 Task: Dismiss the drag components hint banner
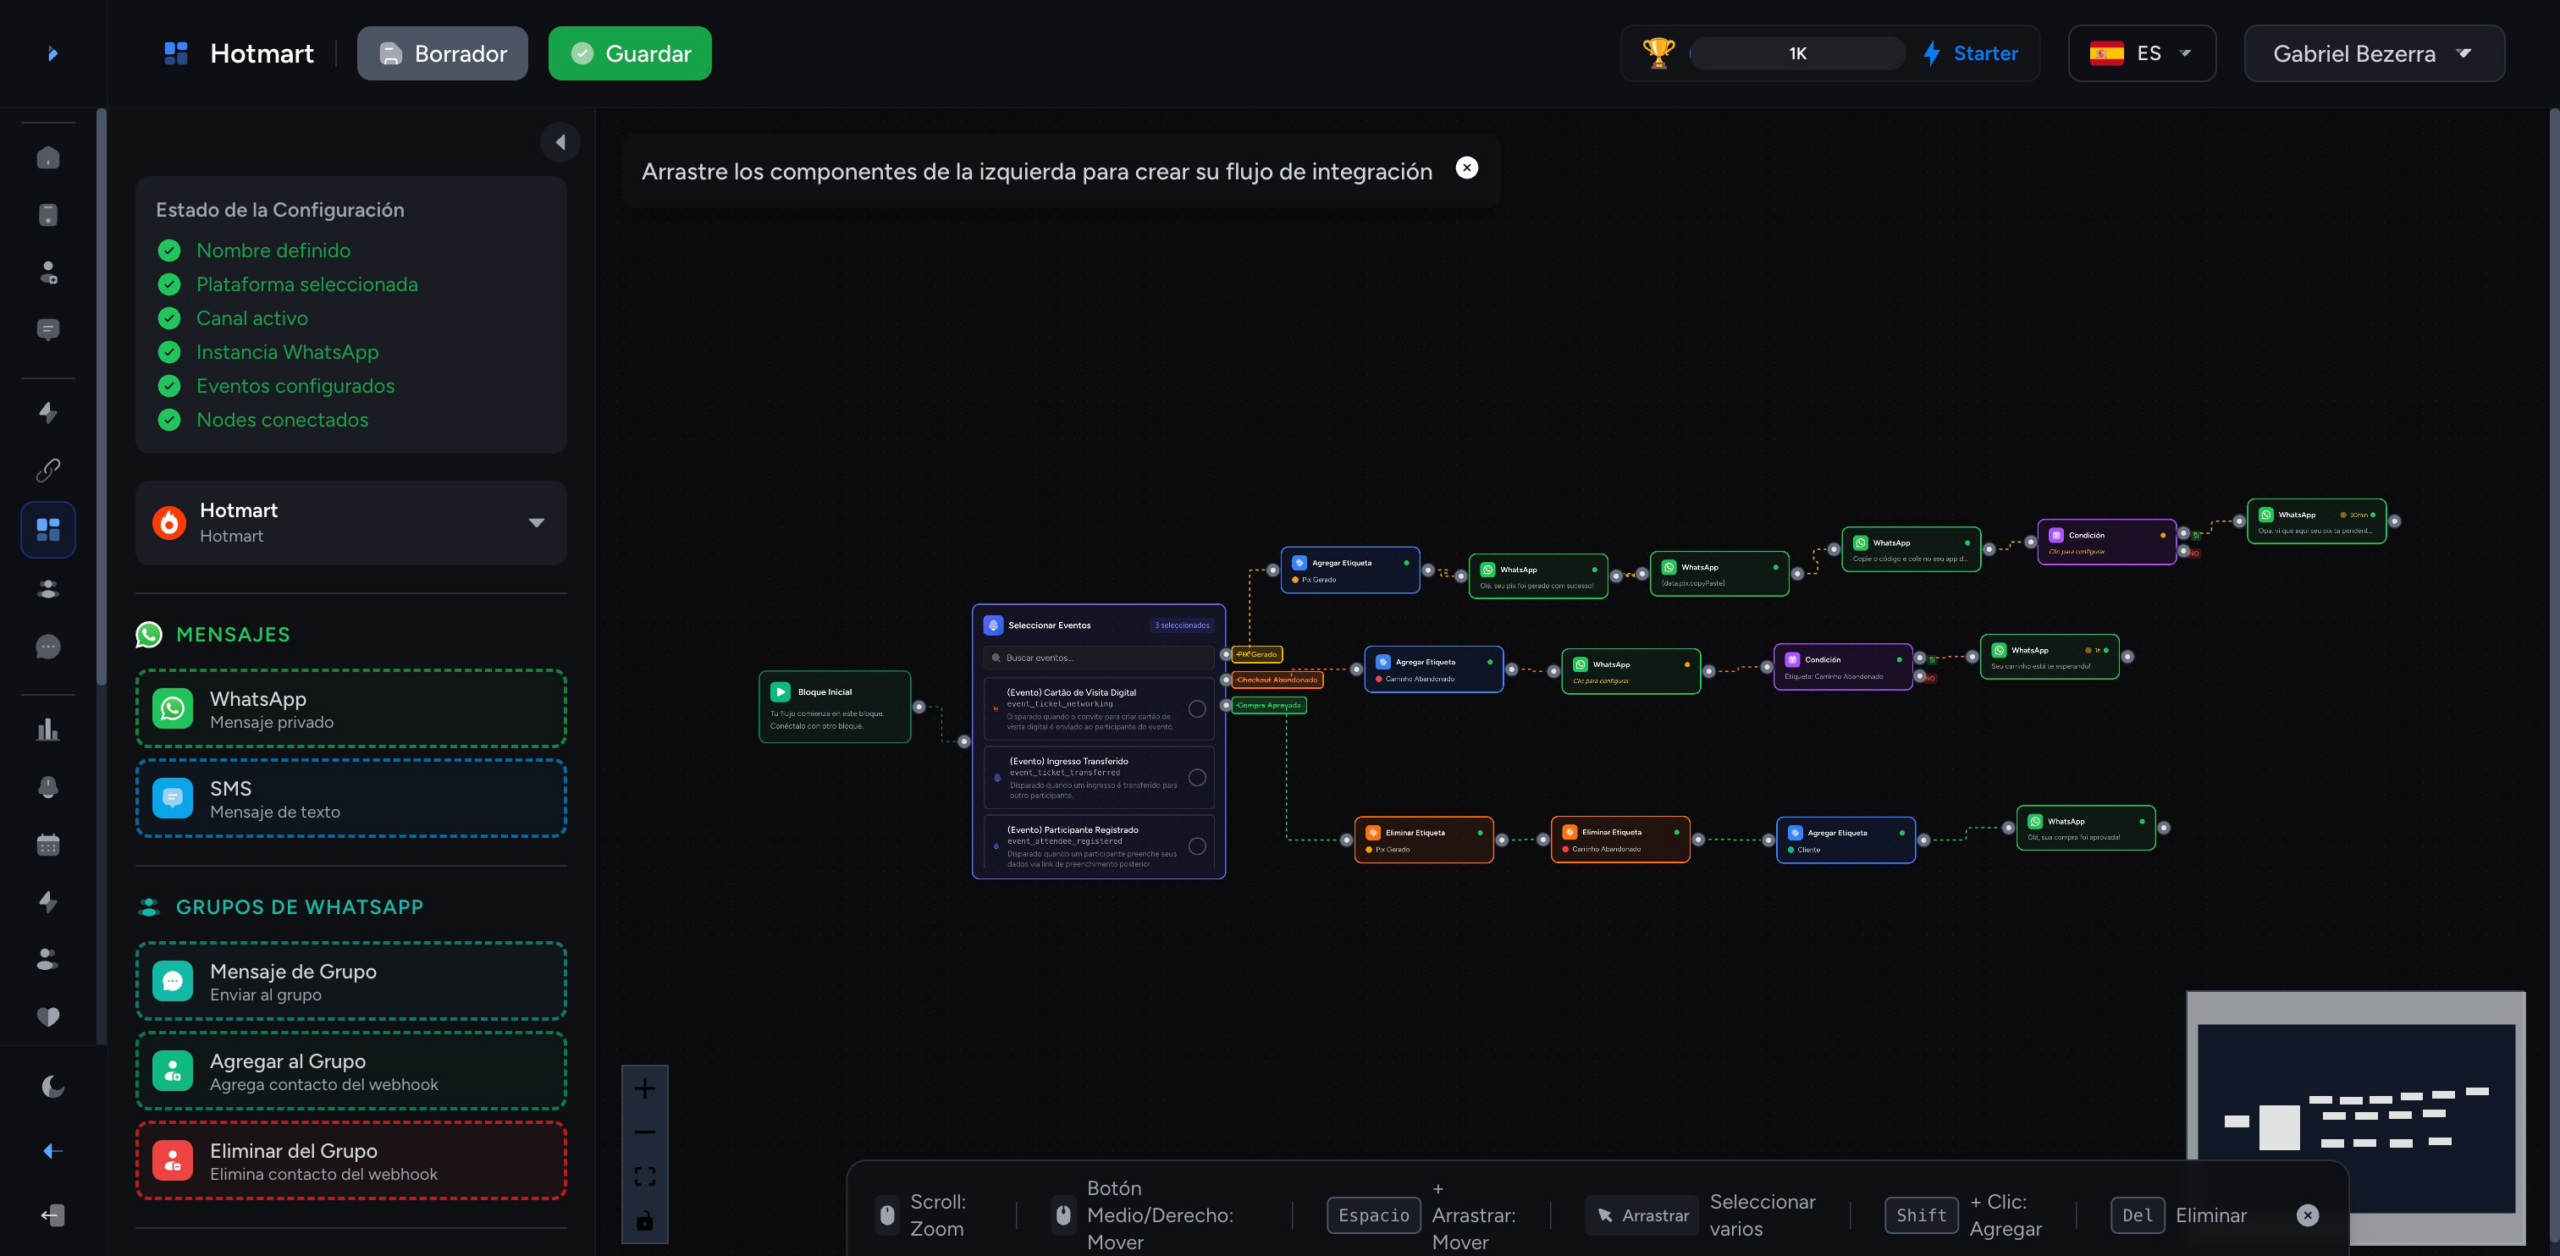(1467, 168)
